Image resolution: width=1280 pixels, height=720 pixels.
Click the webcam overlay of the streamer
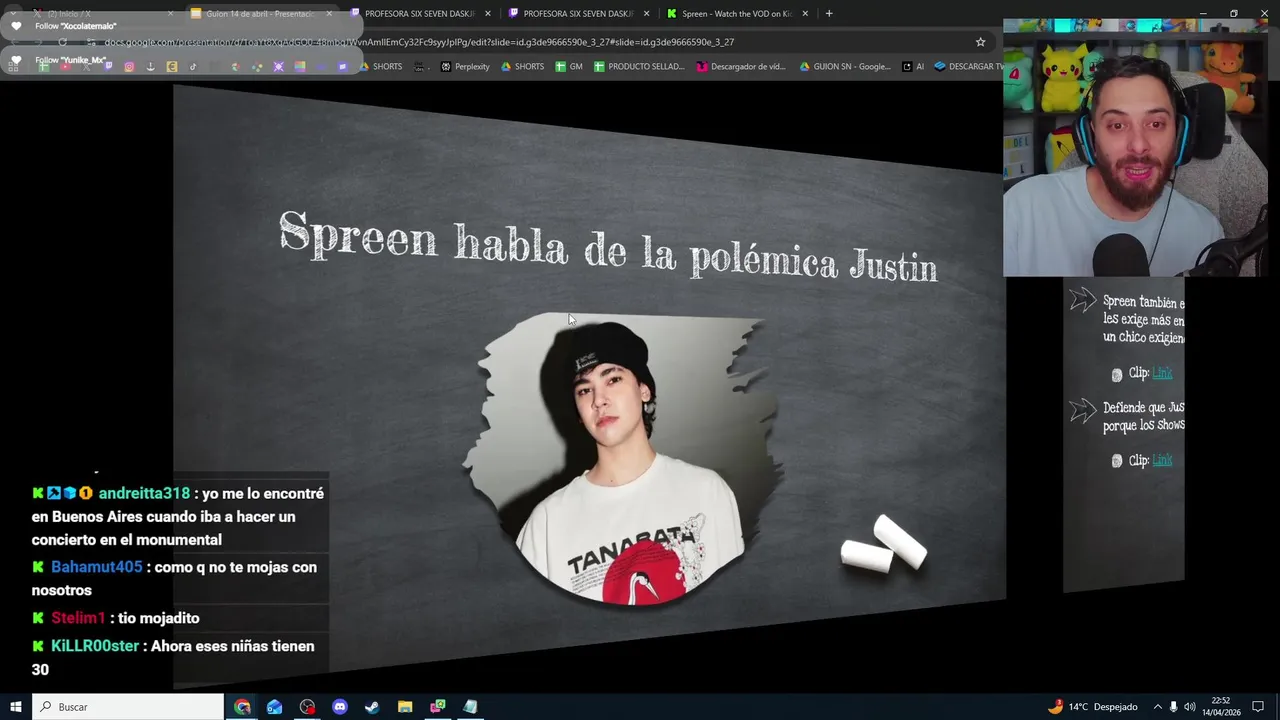[x=1135, y=147]
